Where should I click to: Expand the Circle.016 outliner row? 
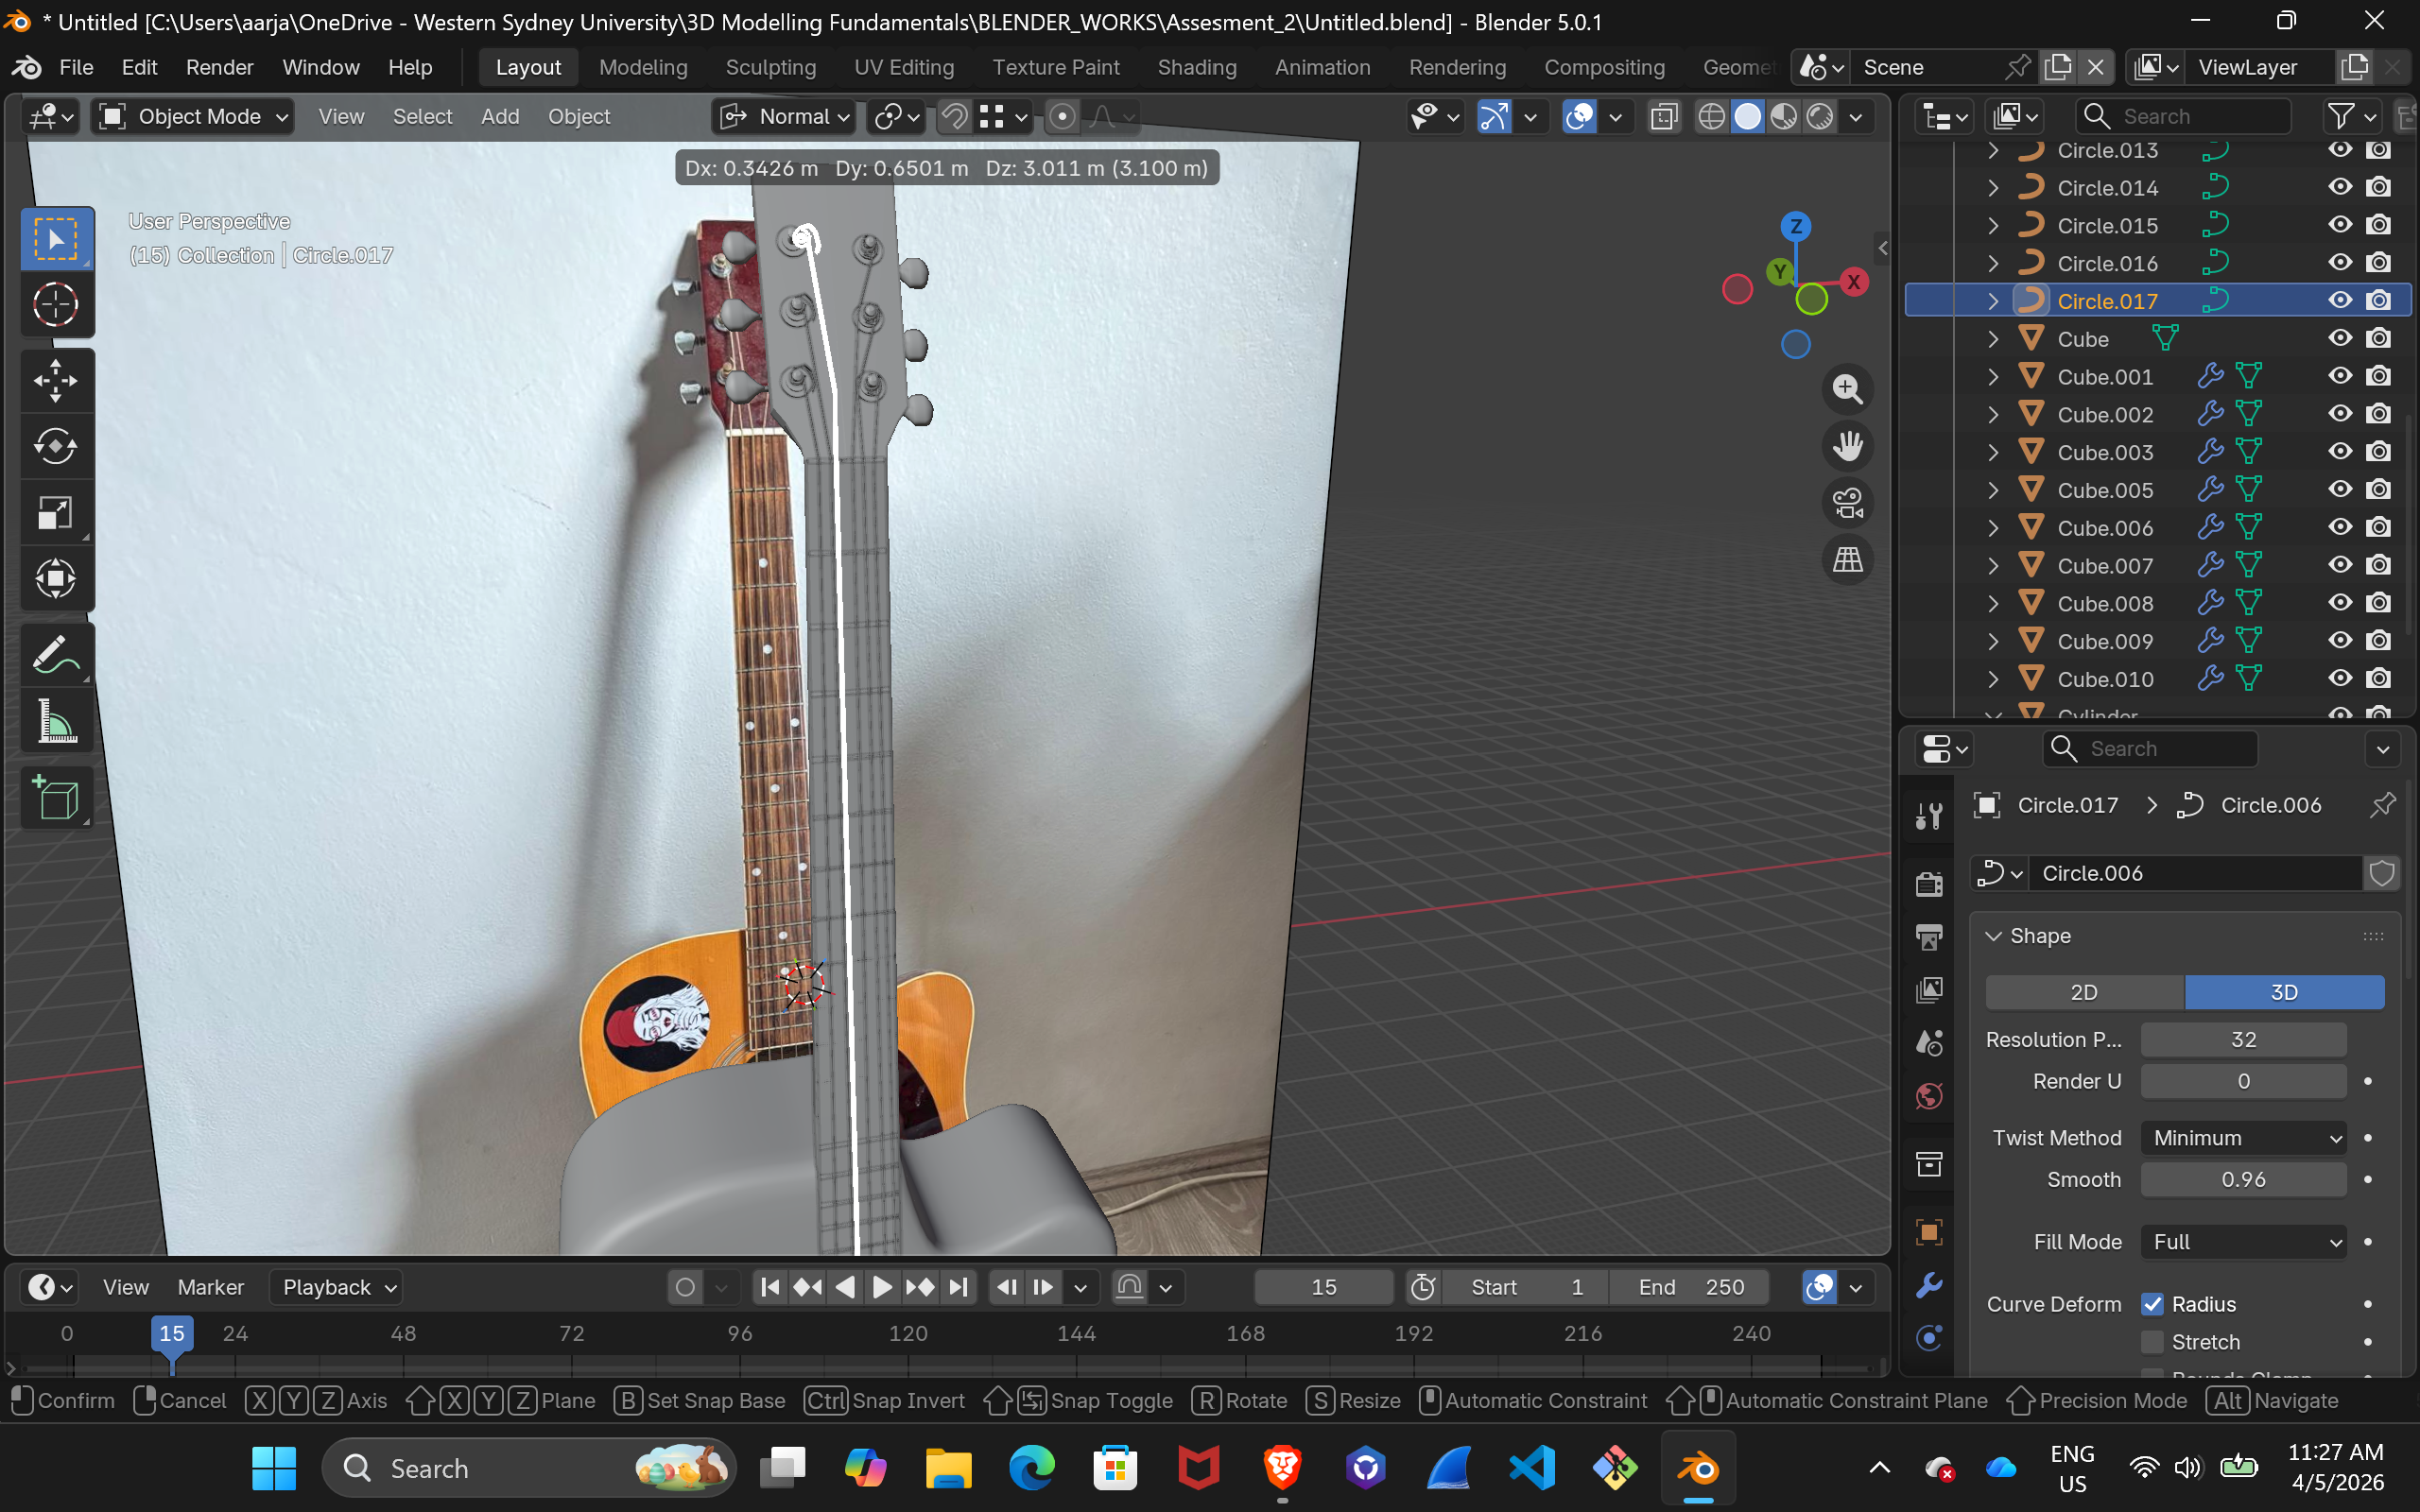[x=1993, y=263]
